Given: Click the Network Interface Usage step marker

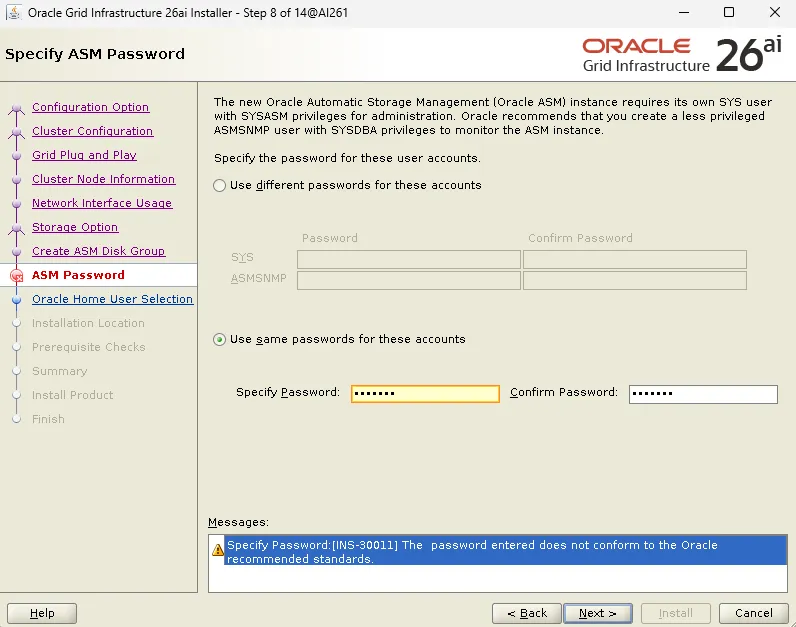Looking at the screenshot, I should pyautogui.click(x=16, y=204).
